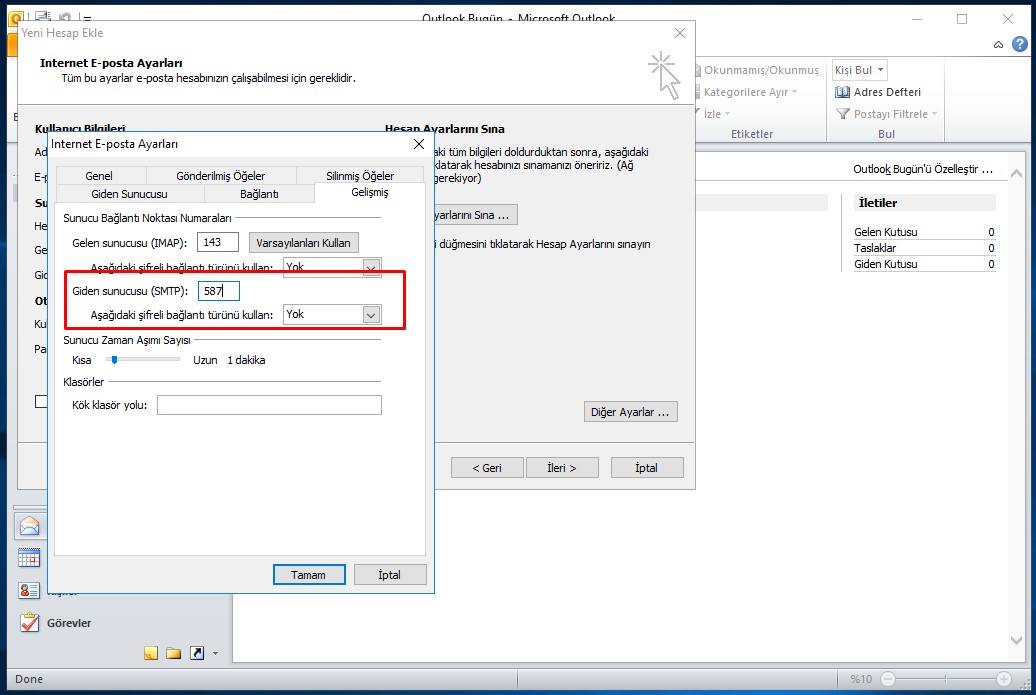The image size is (1036, 695).
Task: Open Gelen Kutusu in İletiler list
Action: [885, 232]
